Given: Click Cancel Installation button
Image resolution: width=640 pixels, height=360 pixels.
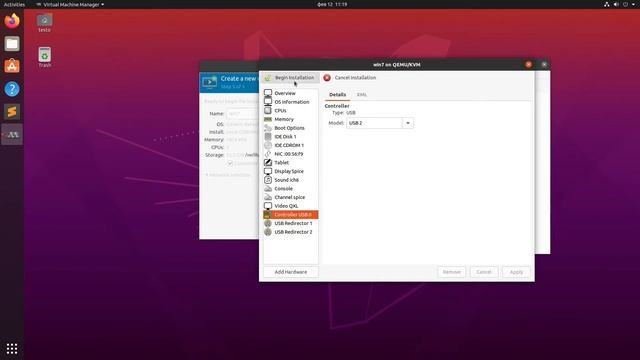Looking at the screenshot, I should click(350, 78).
